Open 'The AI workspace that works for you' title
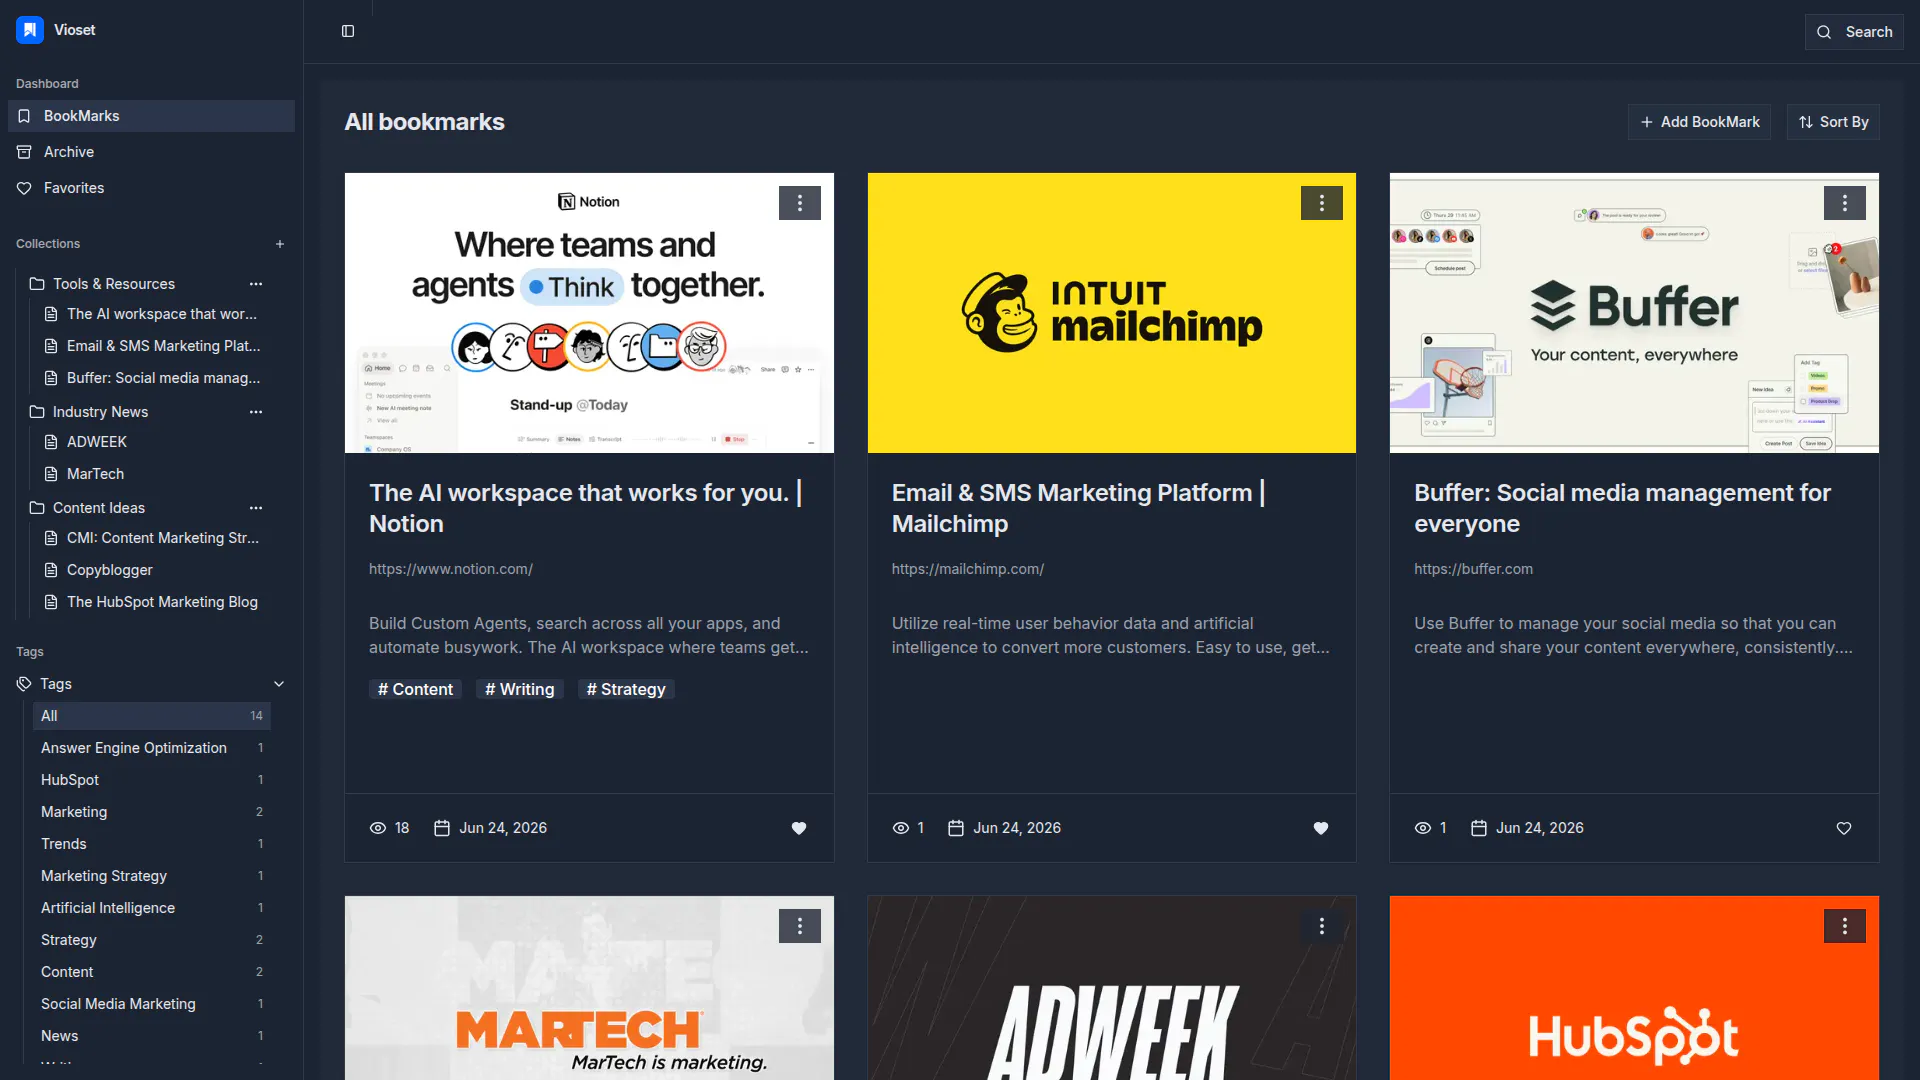Screen dimensions: 1920x1080 pos(586,508)
